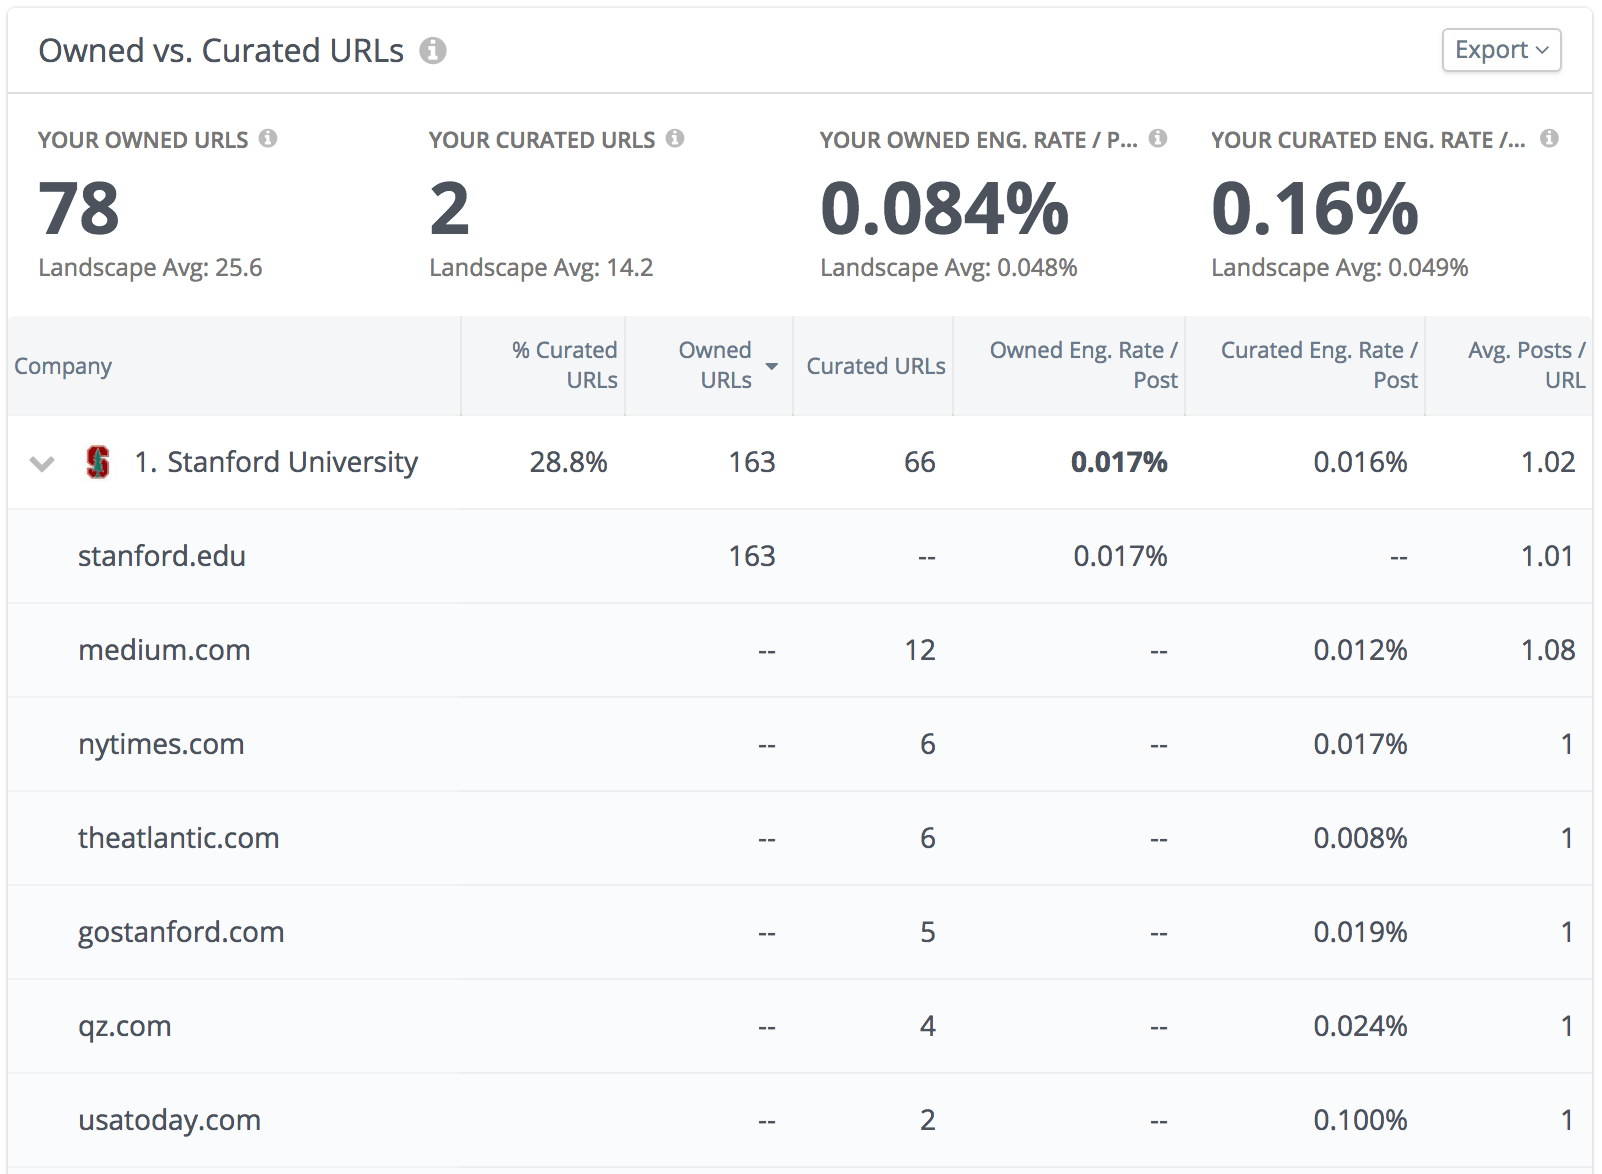The image size is (1602, 1174).
Task: Click the 12 curated URLs for medium.com
Action: point(920,650)
